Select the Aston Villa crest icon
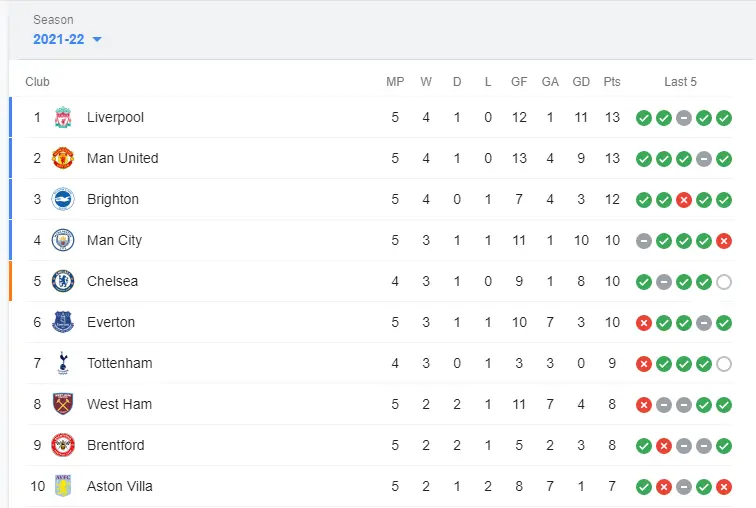Screen dimensions: 756x508 (x=63, y=486)
